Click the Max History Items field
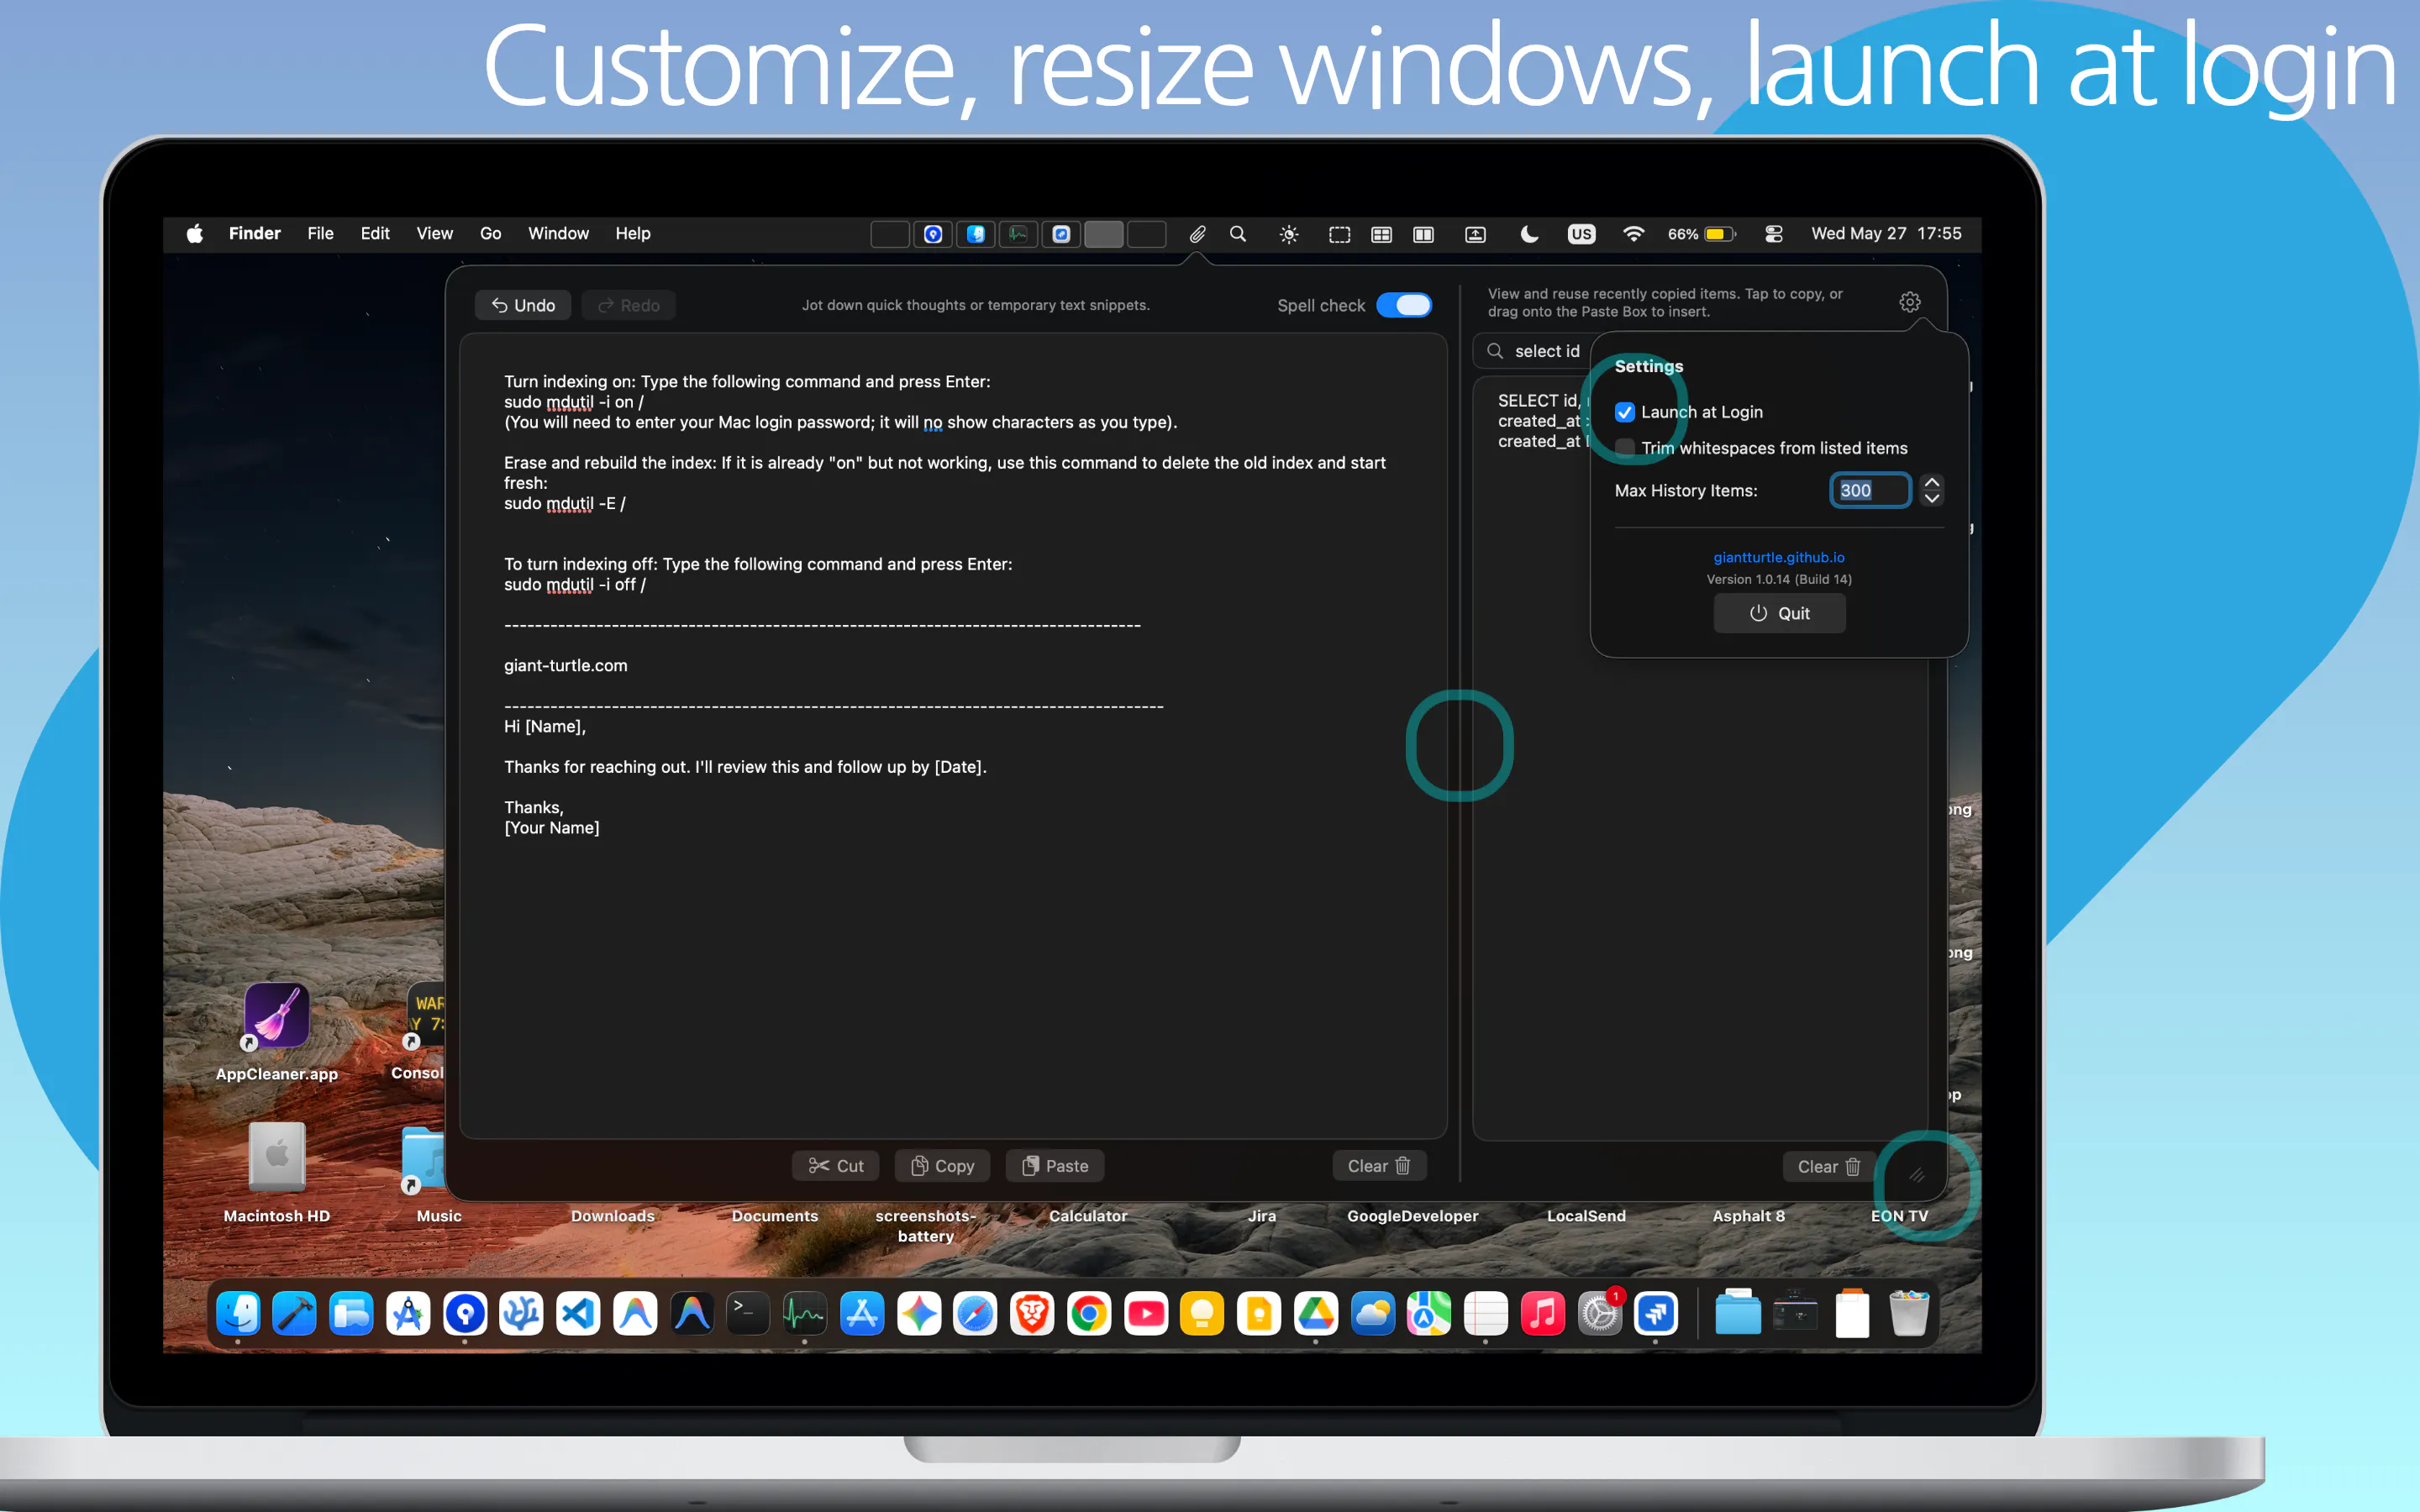 [x=1870, y=490]
